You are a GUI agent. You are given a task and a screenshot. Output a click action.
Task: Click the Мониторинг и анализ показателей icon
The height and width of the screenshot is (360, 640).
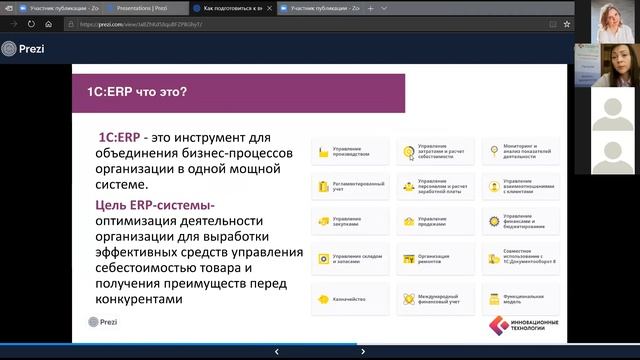pyautogui.click(x=494, y=151)
